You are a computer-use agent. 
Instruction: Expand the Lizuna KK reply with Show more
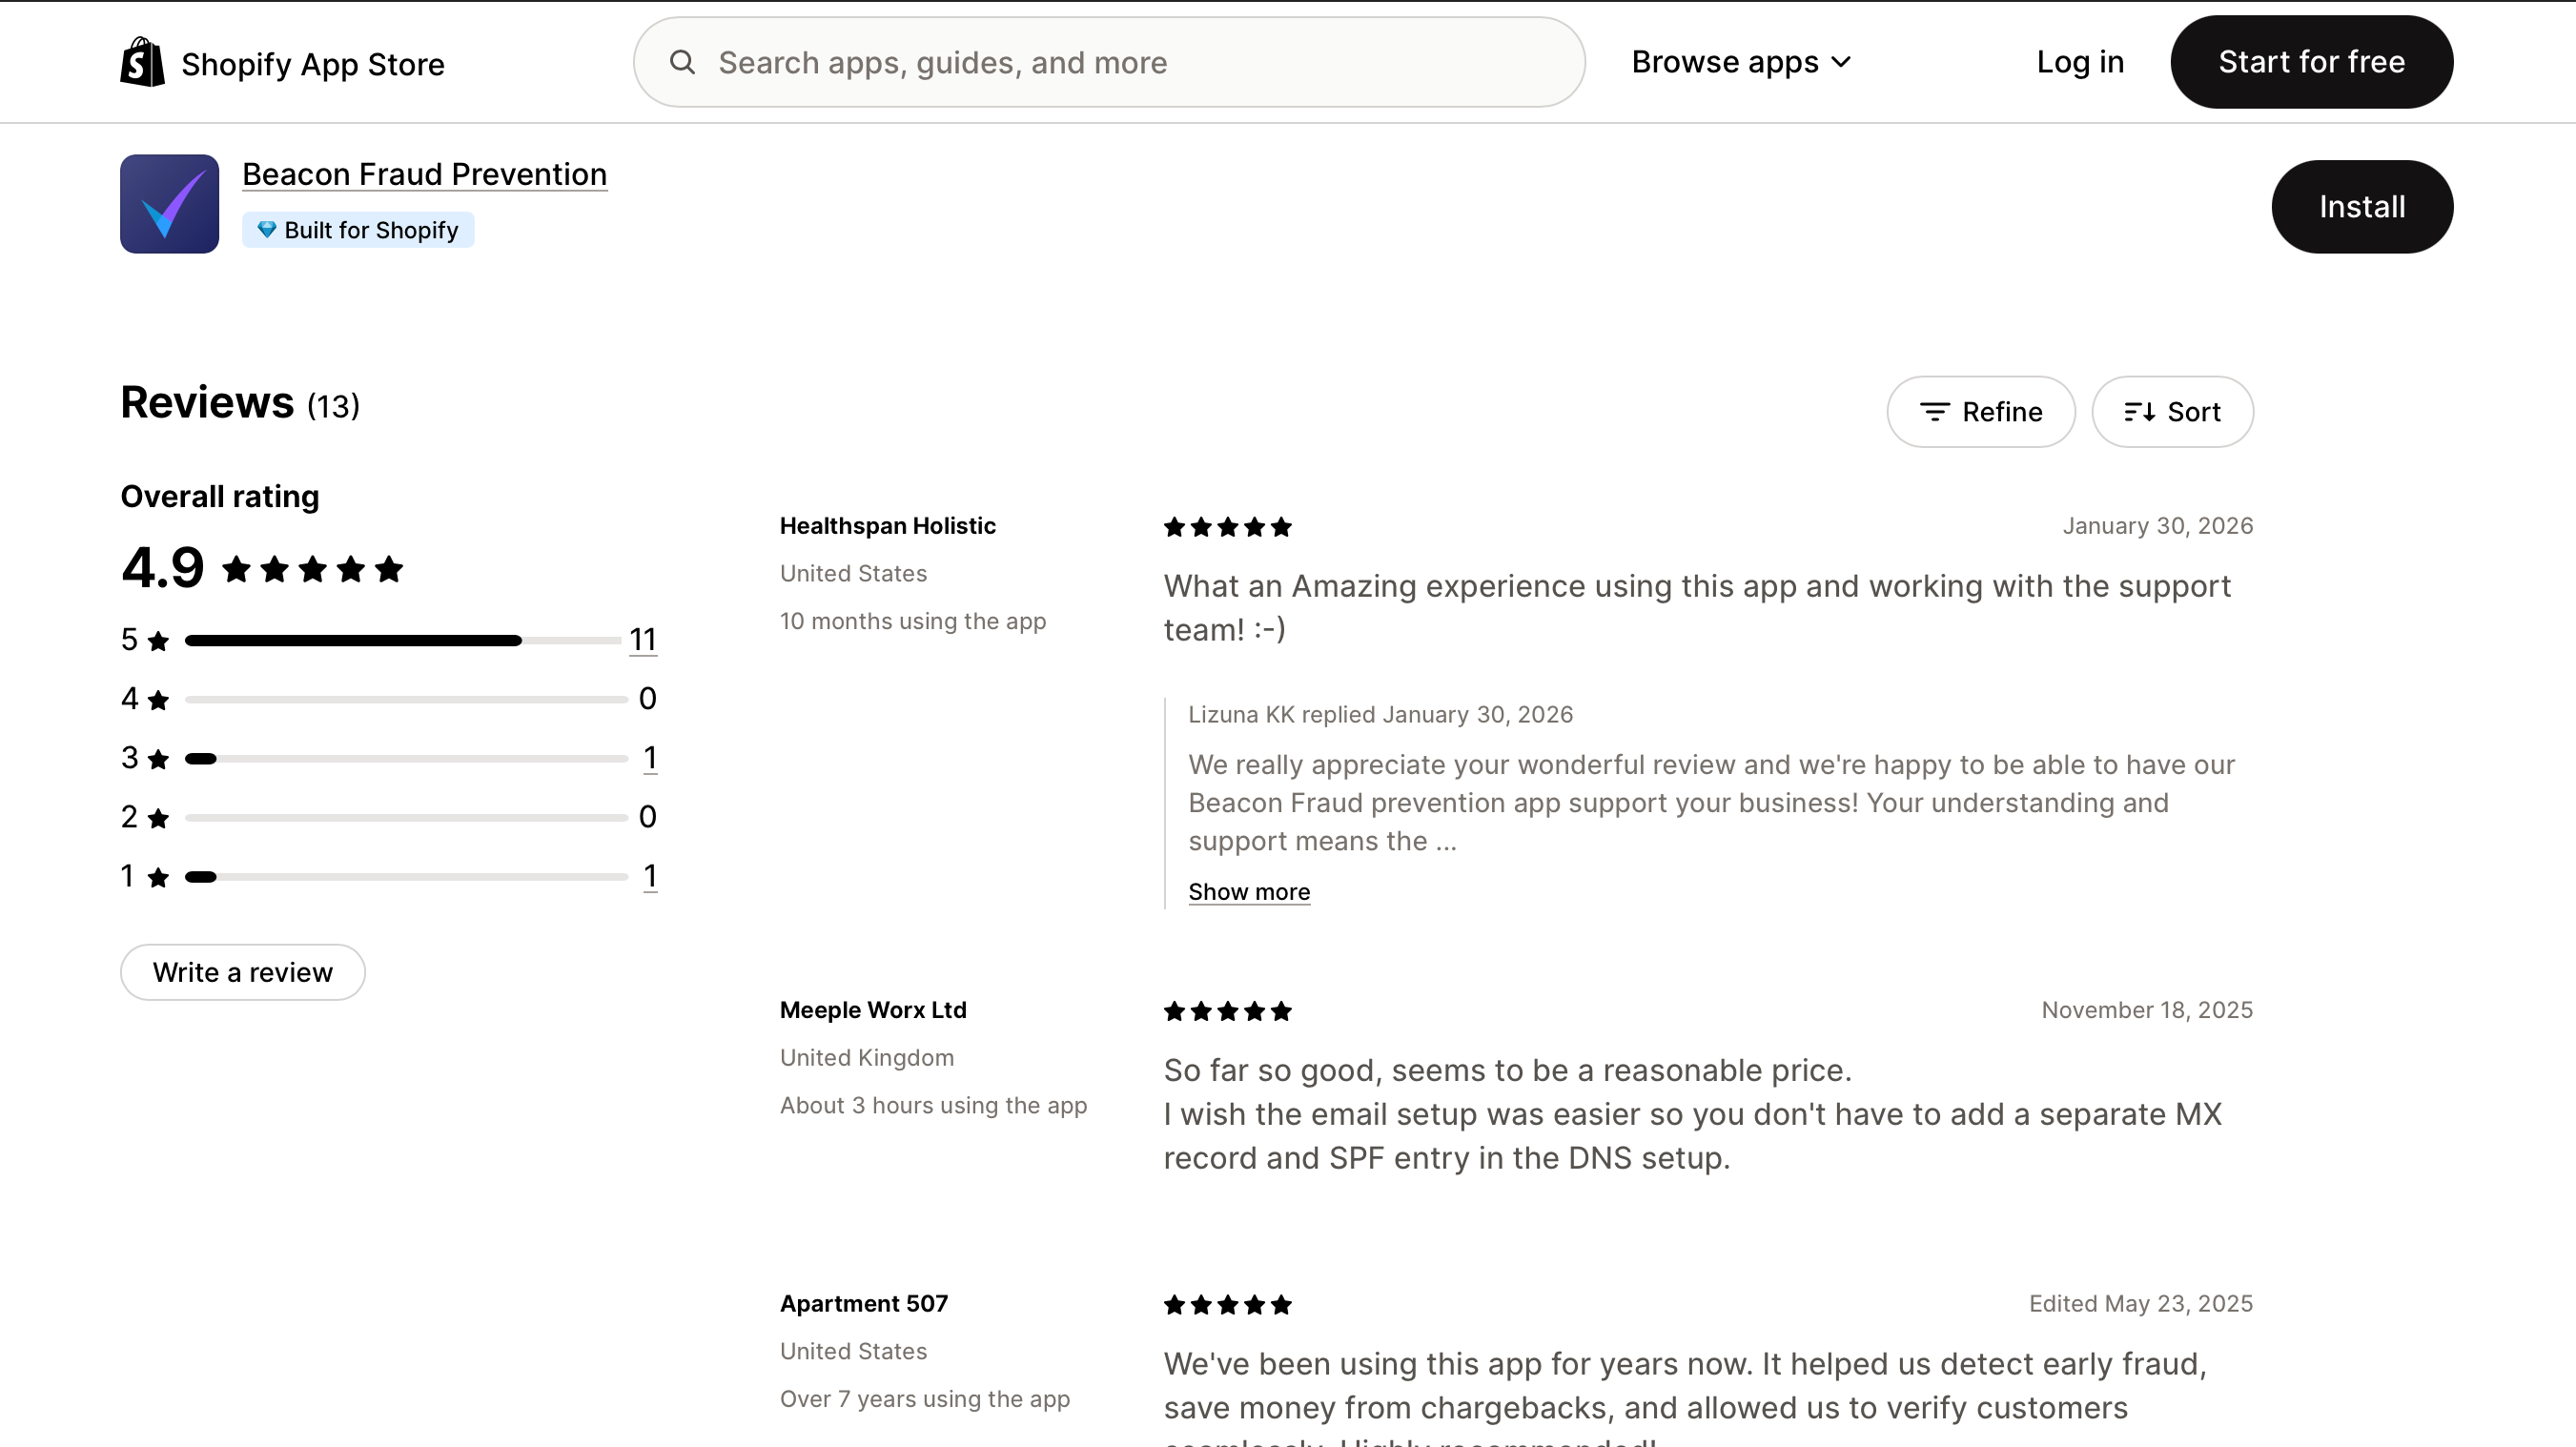[1248, 892]
